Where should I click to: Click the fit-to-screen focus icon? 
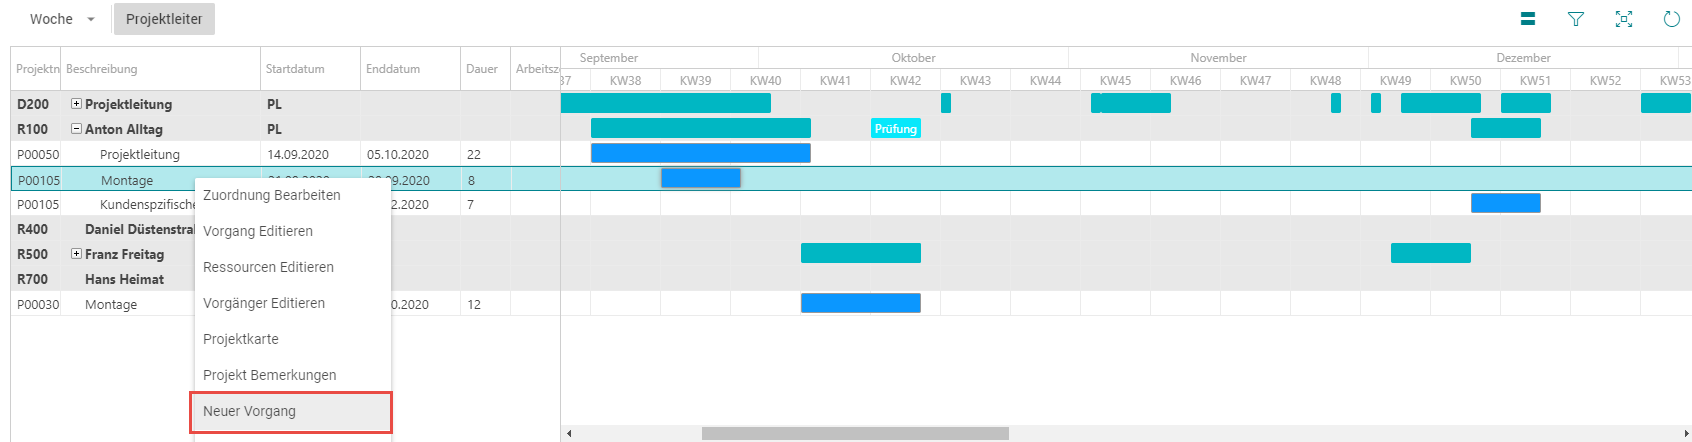[x=1624, y=19]
